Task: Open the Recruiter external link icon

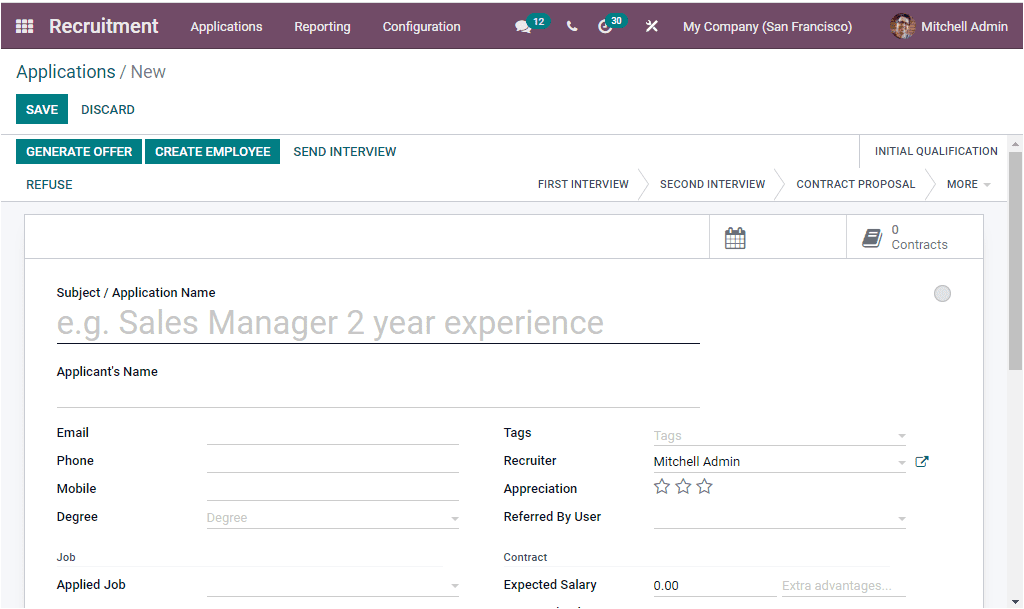Action: pos(921,461)
